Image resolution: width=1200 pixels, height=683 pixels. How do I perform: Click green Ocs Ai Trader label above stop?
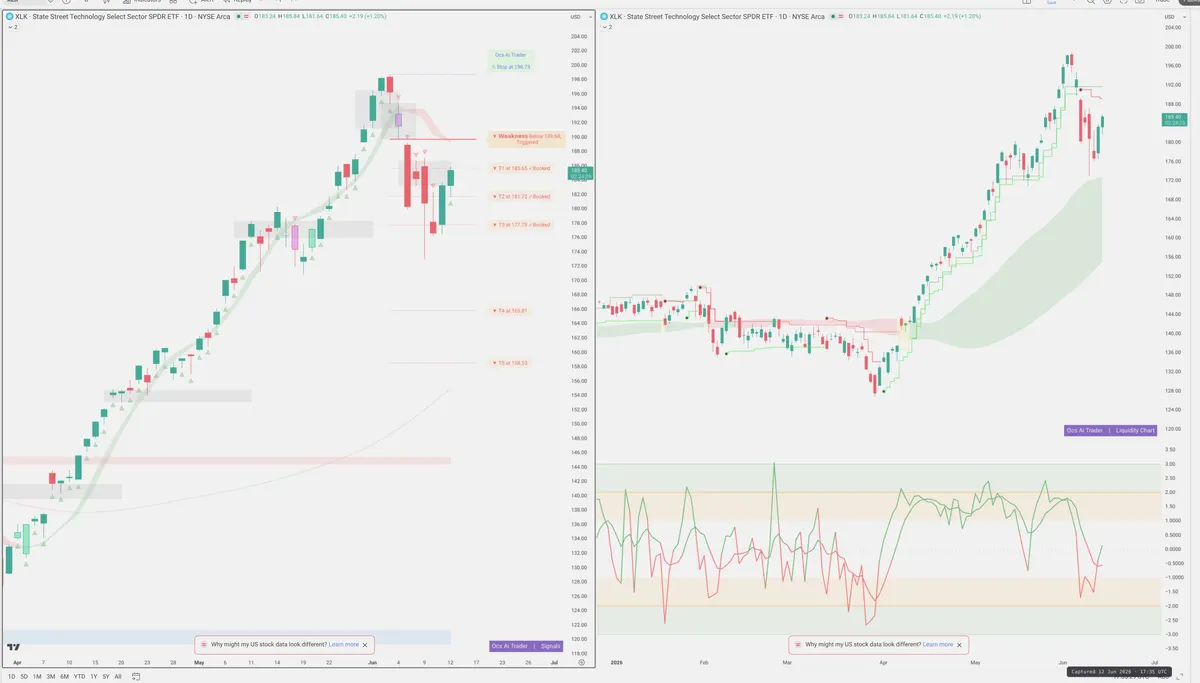512,55
